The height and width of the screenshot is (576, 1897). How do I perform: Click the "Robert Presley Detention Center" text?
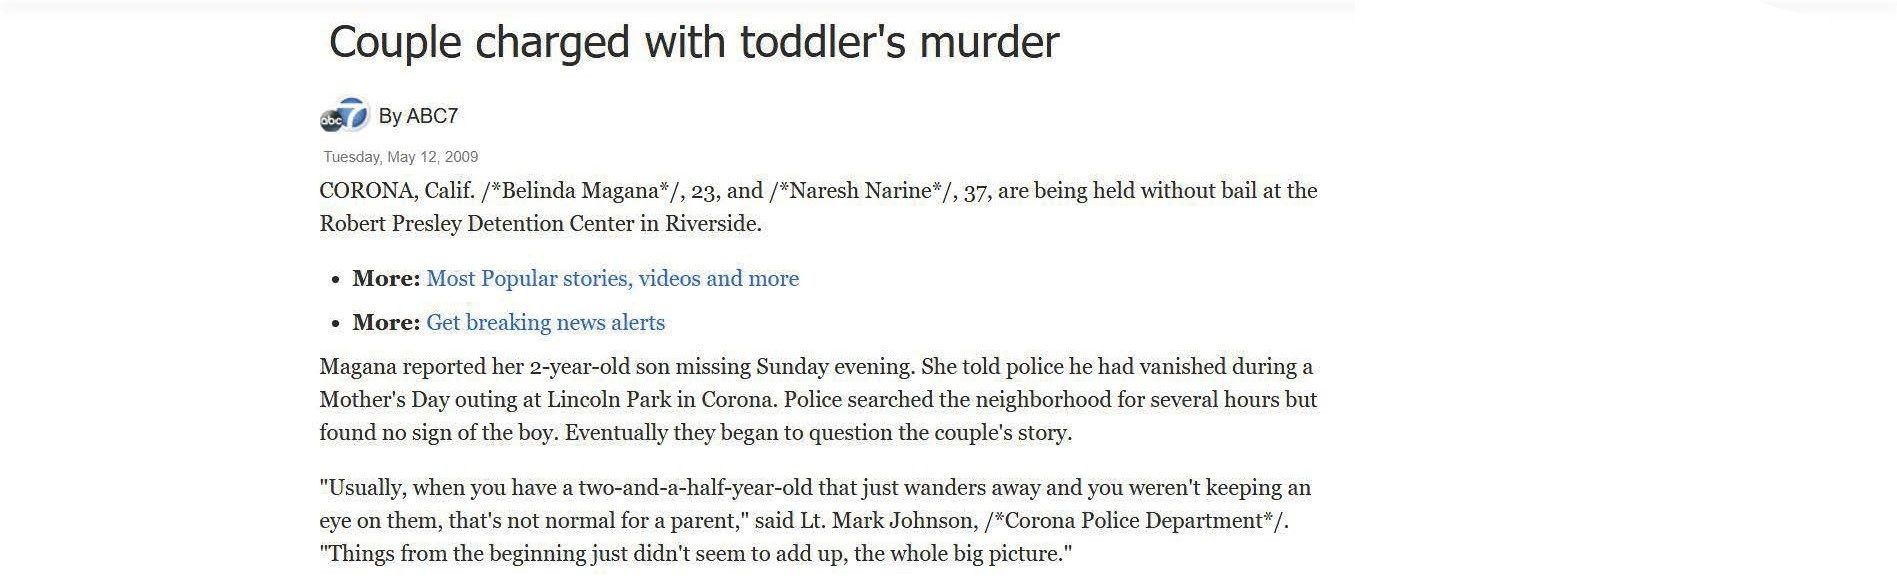[475, 224]
